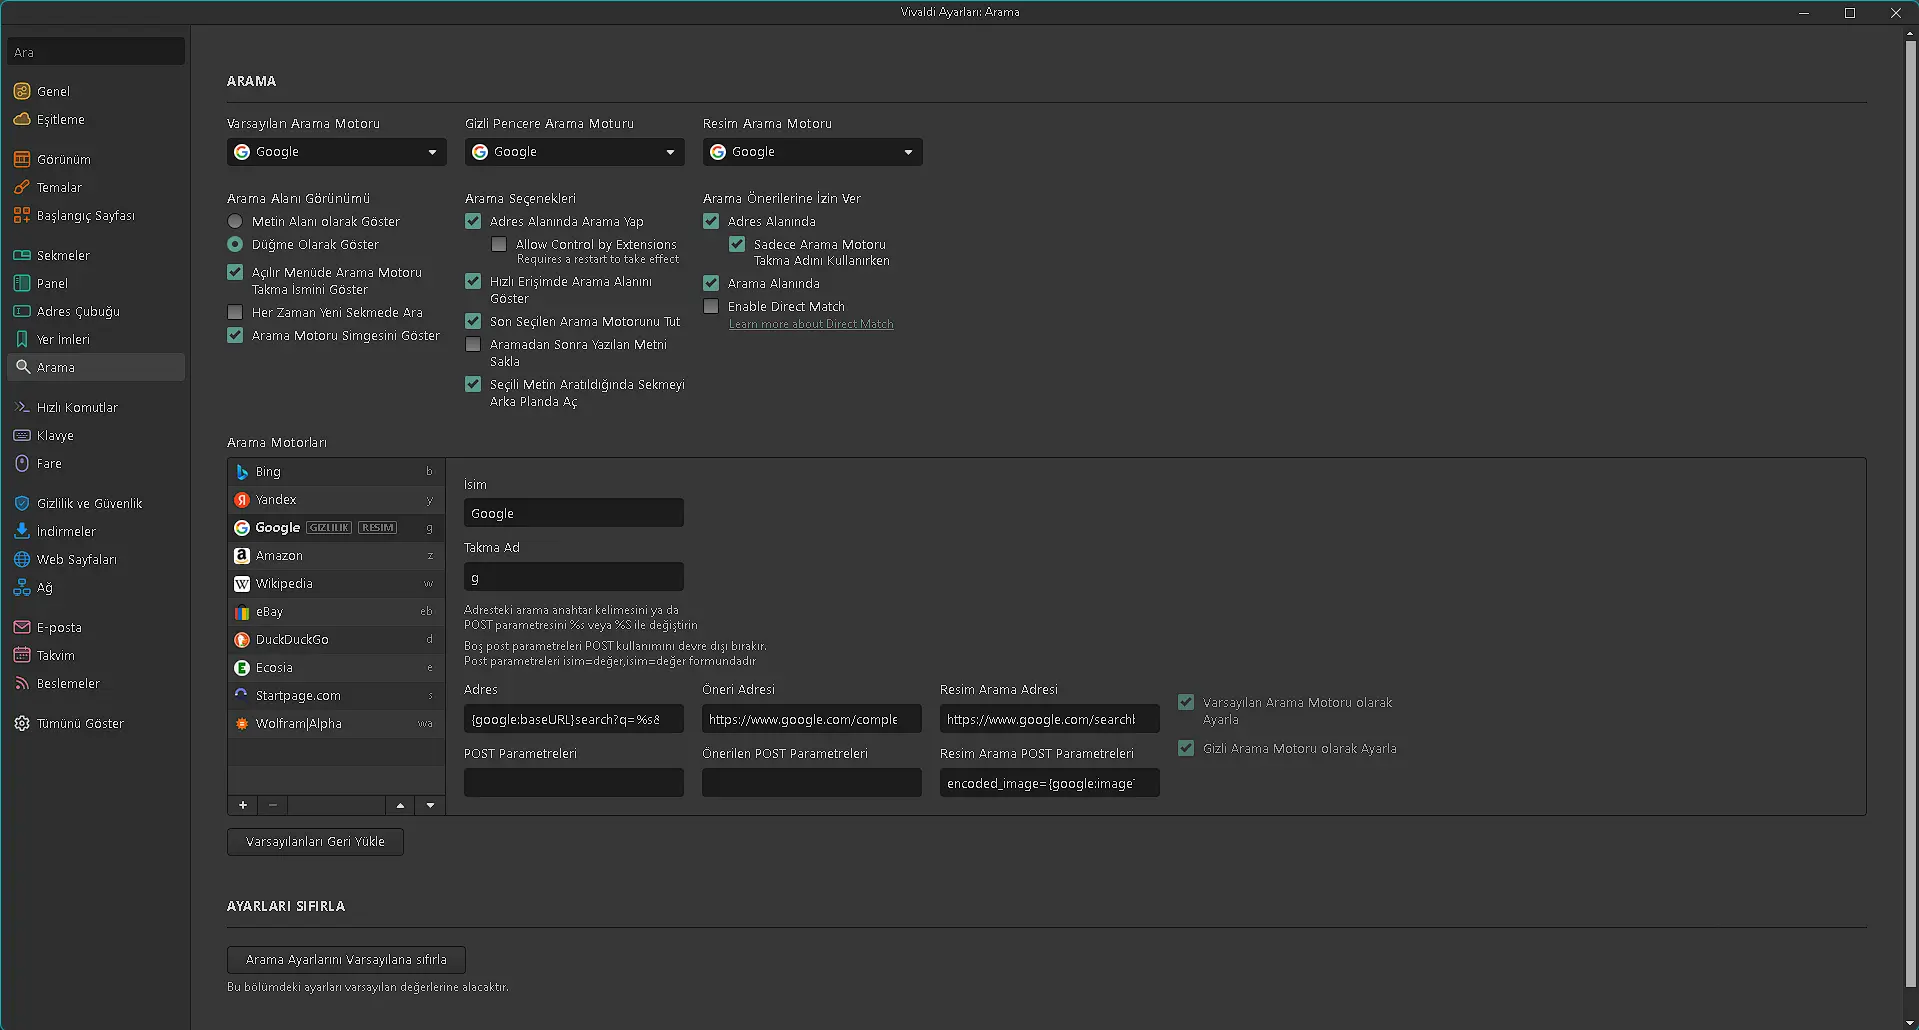Click the Eşitleme cloud icon
The width and height of the screenshot is (1919, 1030).
(22, 119)
